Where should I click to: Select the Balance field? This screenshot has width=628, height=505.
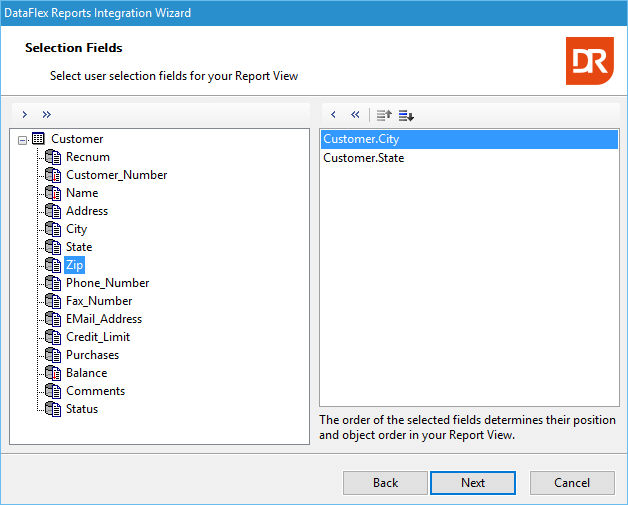pyautogui.click(x=87, y=373)
